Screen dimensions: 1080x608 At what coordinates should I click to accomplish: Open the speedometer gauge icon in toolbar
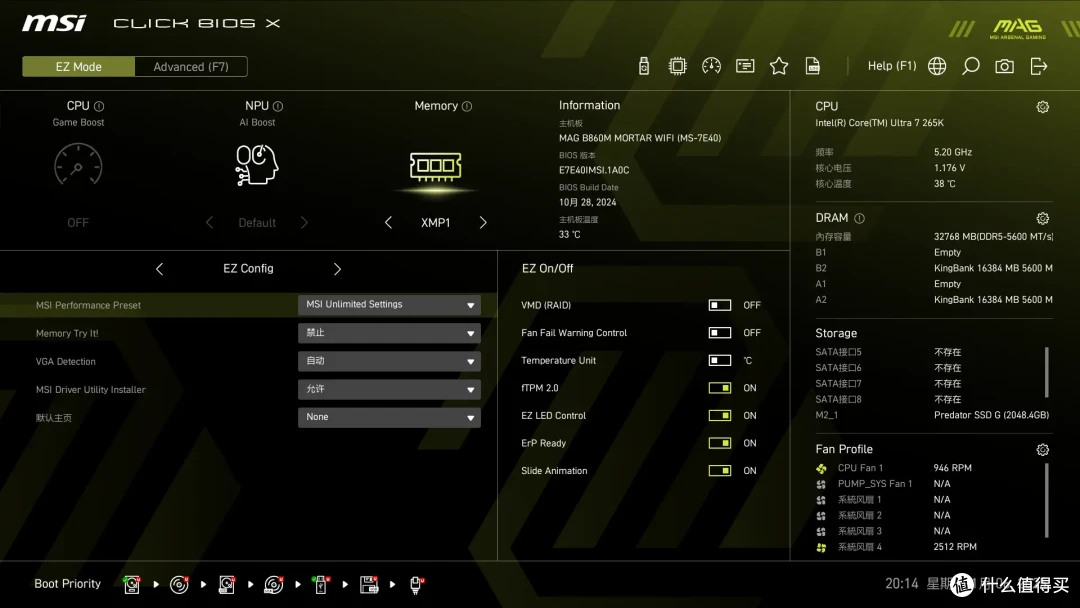click(x=712, y=66)
